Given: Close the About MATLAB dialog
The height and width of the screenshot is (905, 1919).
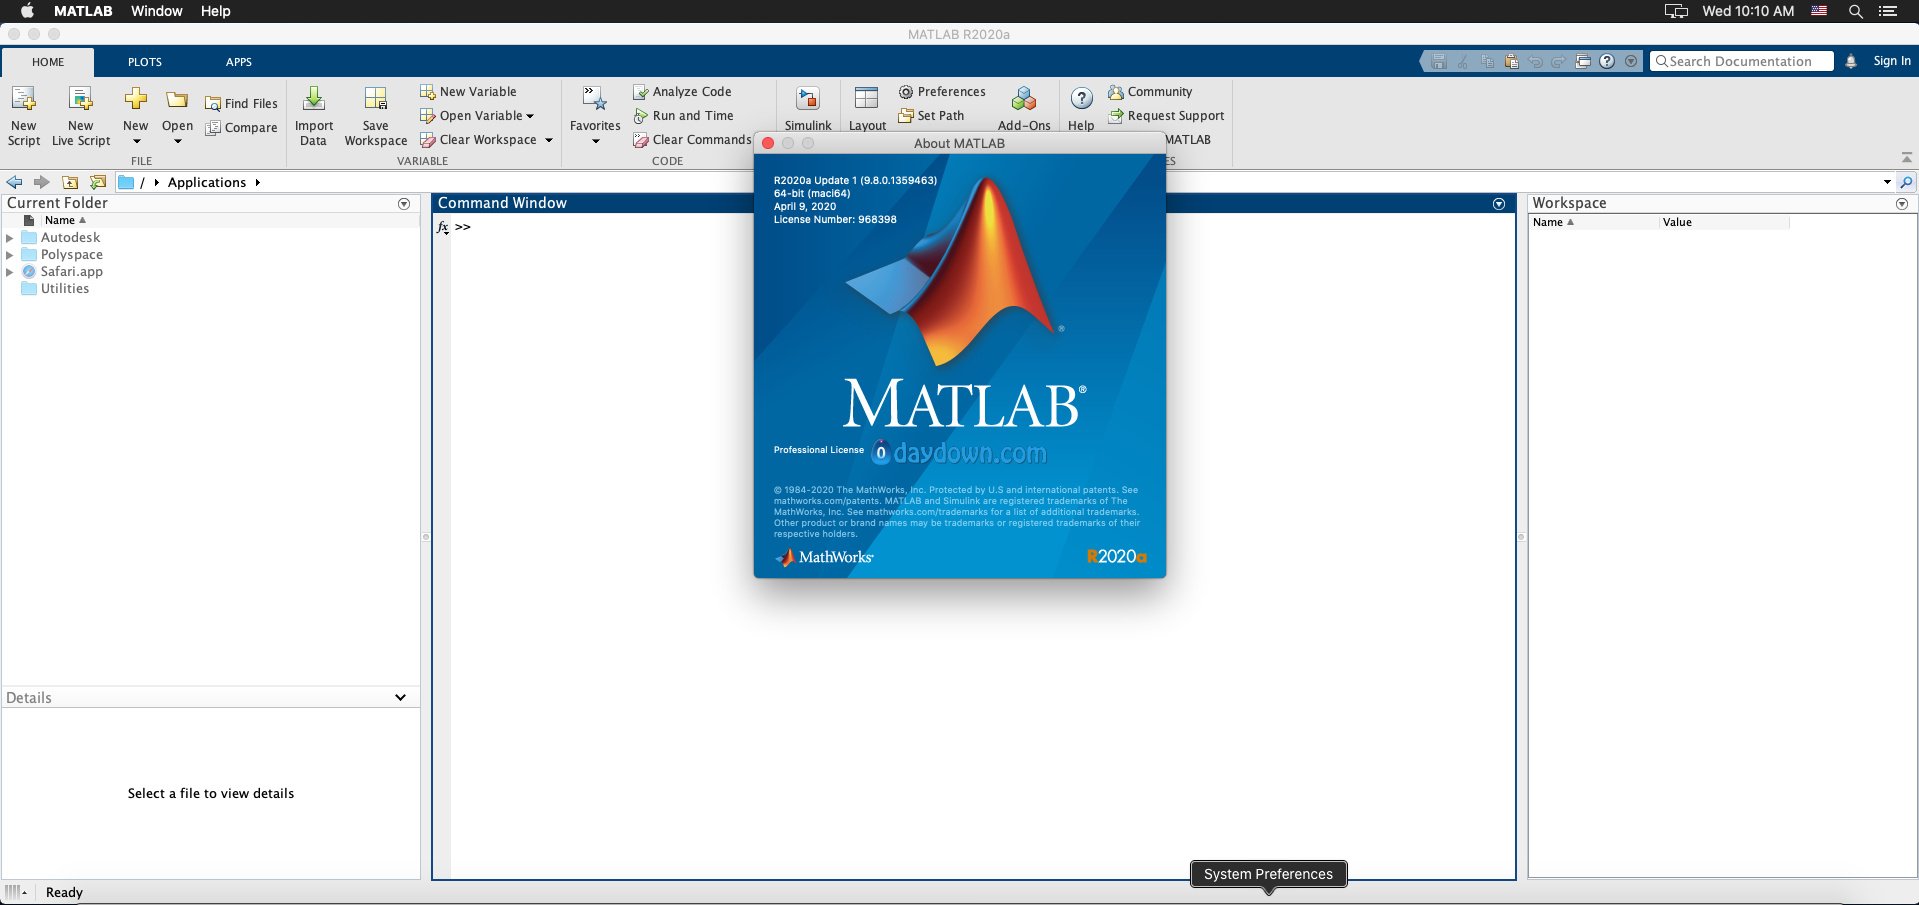Looking at the screenshot, I should pyautogui.click(x=768, y=143).
